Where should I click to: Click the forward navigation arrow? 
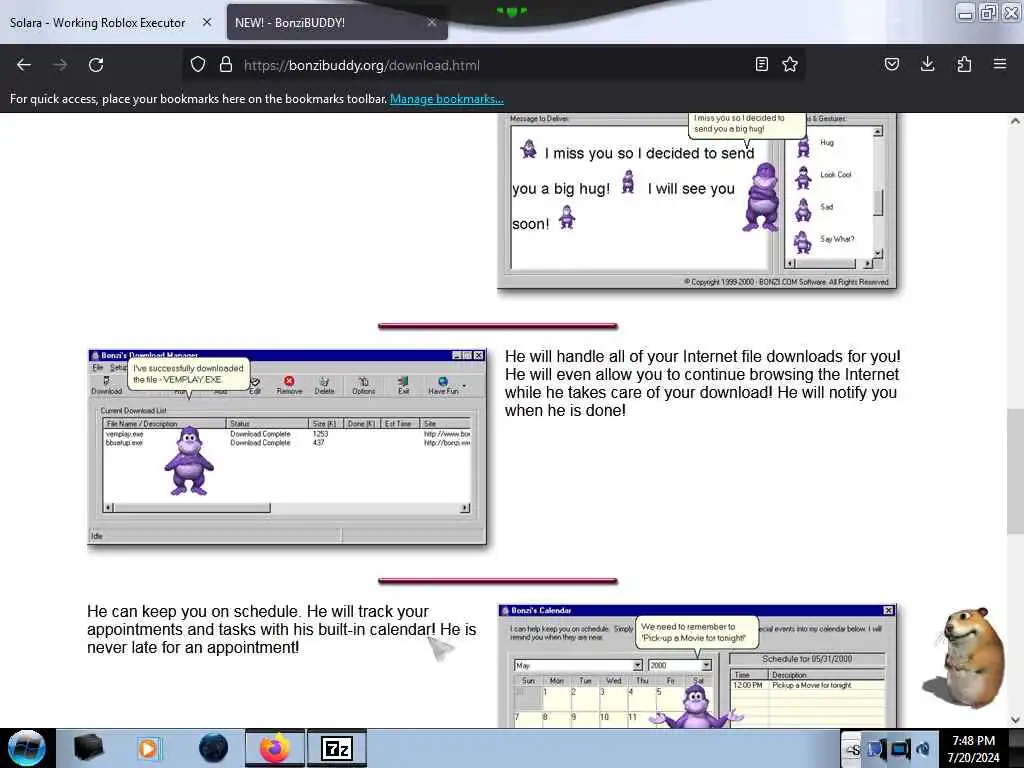(x=60, y=65)
